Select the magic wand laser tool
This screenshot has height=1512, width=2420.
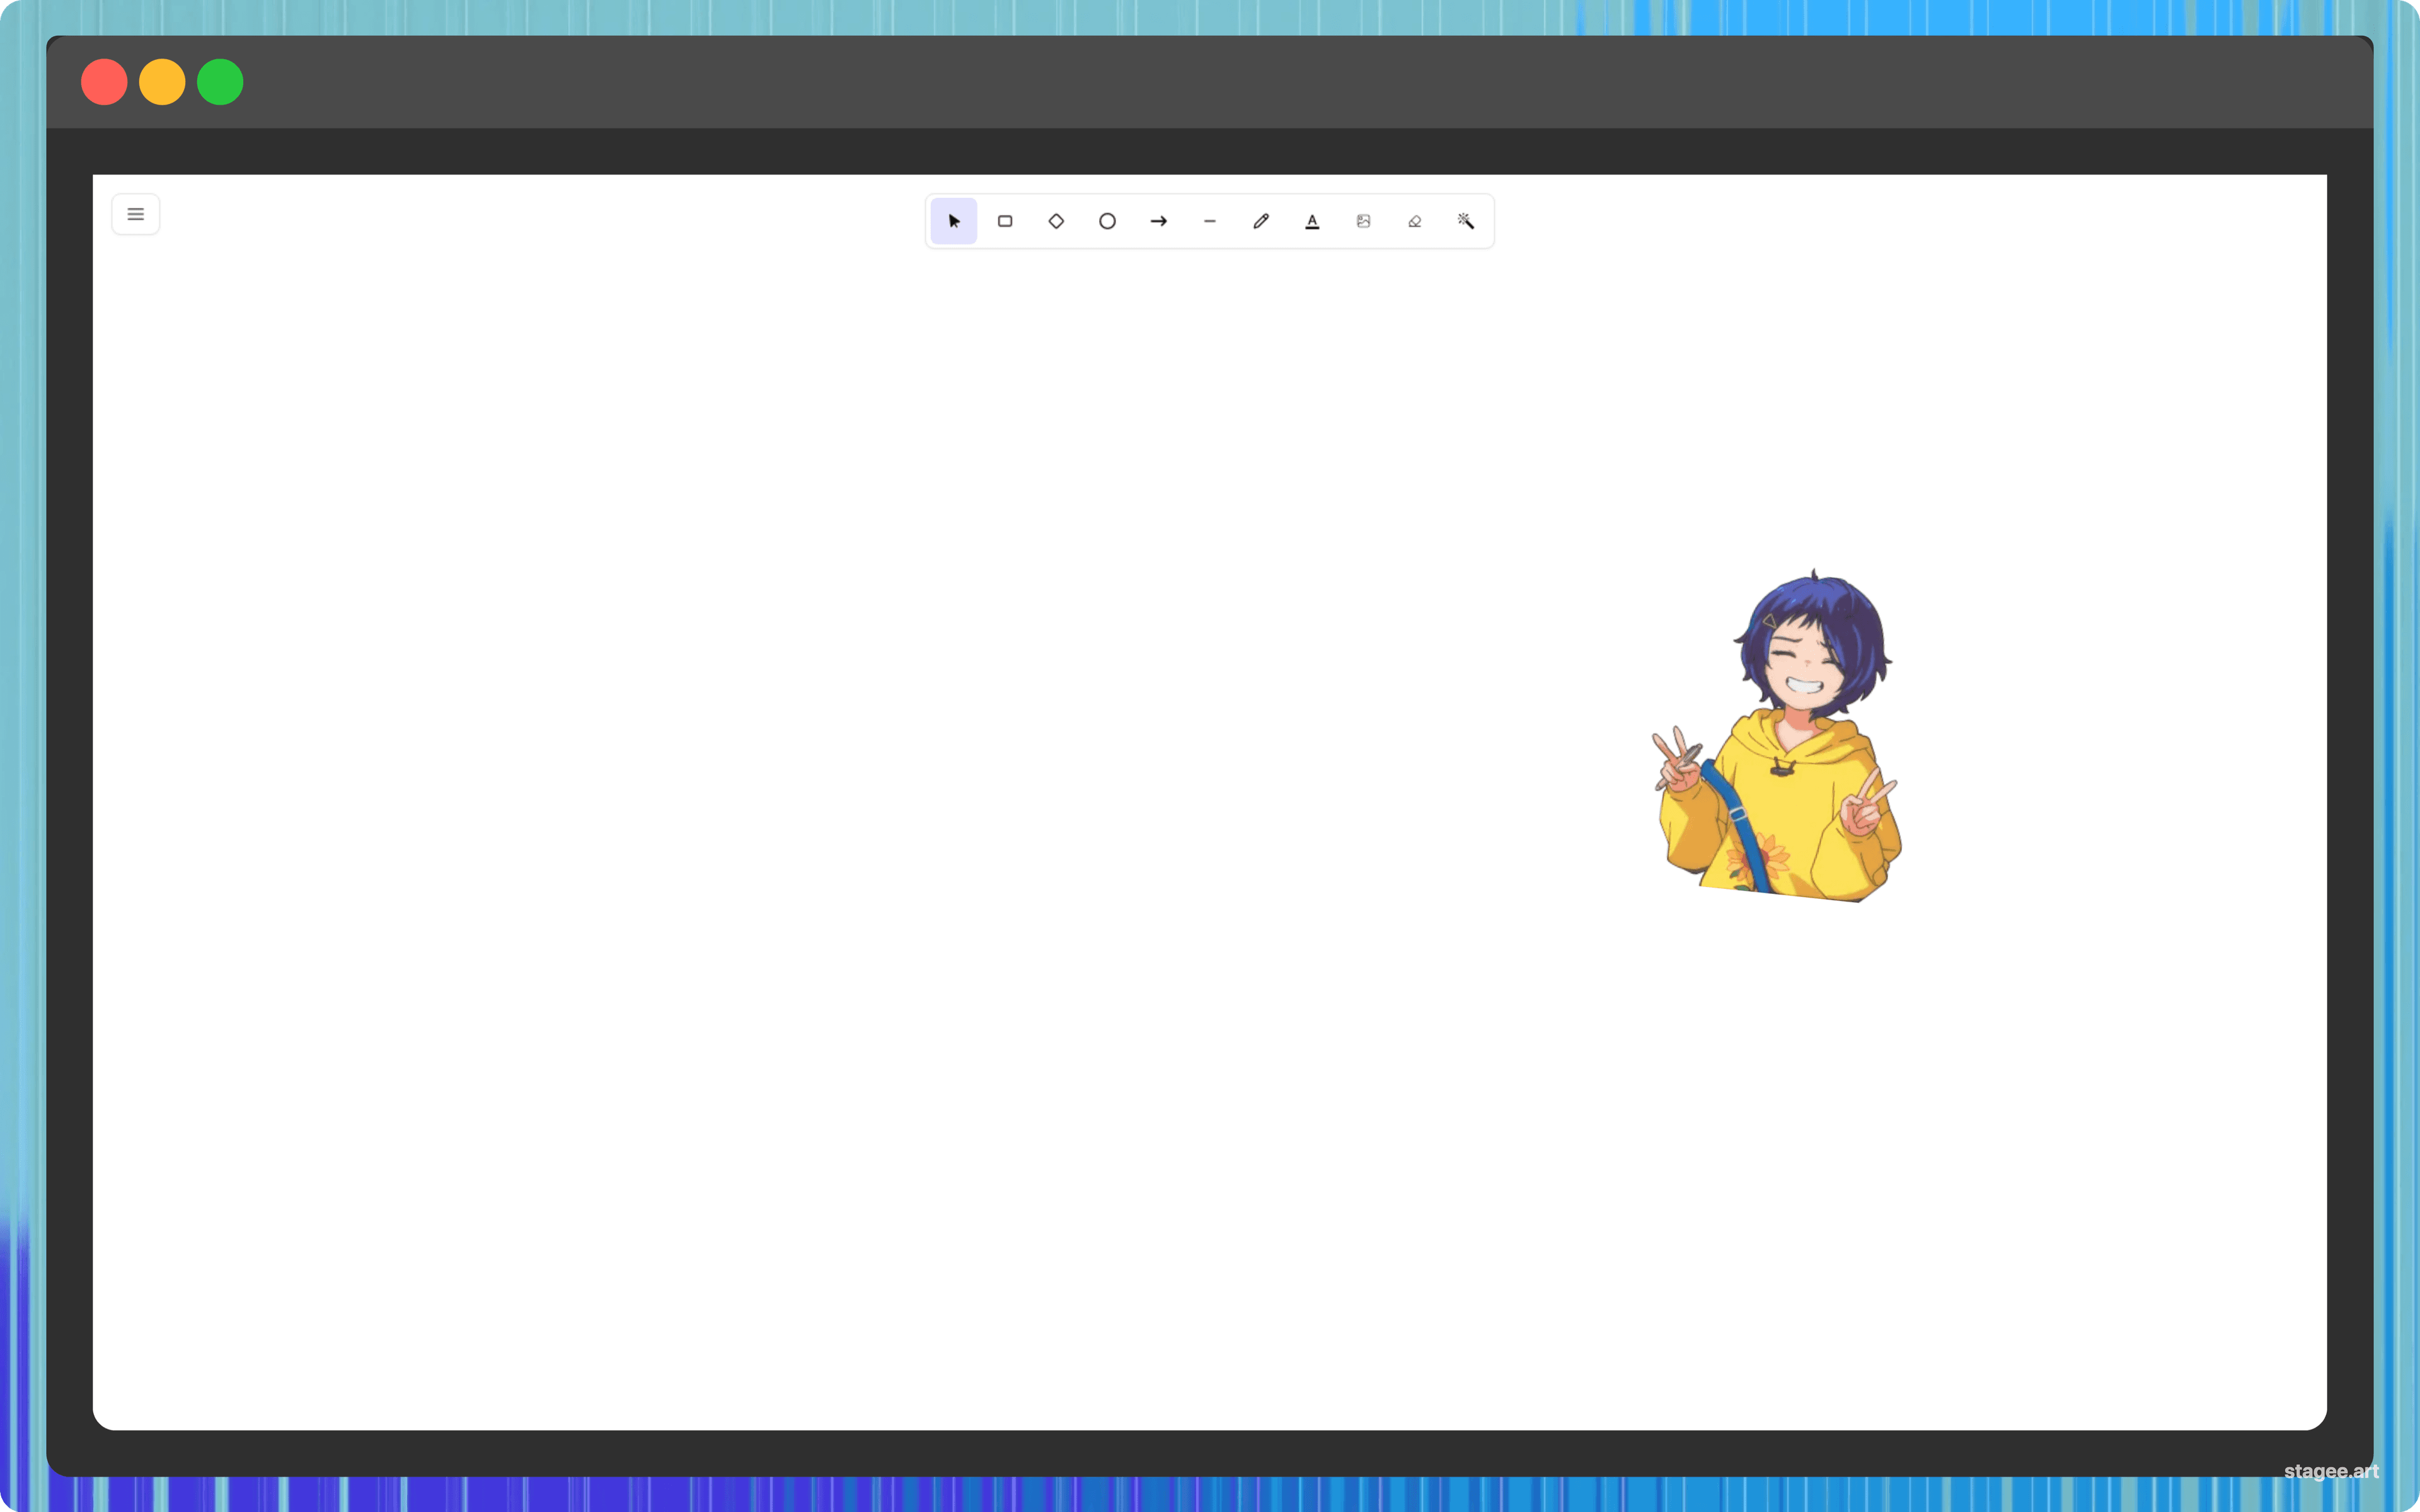point(1466,221)
